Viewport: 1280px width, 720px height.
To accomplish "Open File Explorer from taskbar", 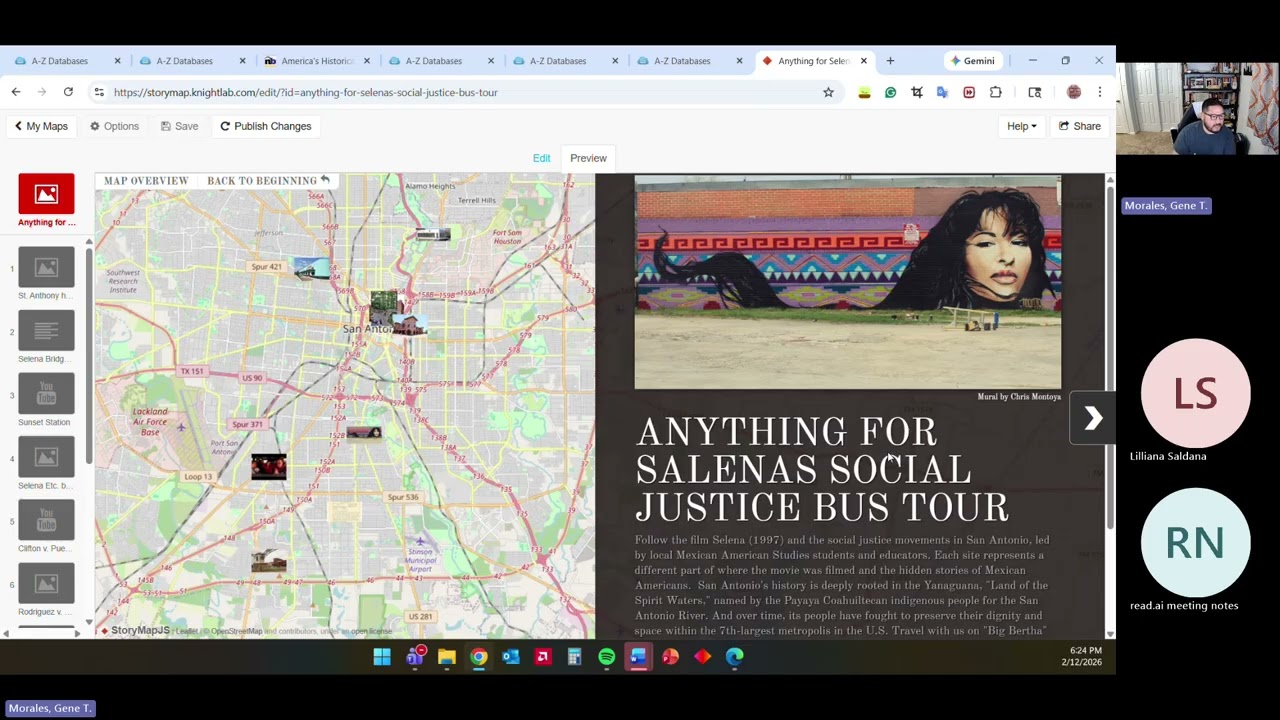I will pos(447,657).
